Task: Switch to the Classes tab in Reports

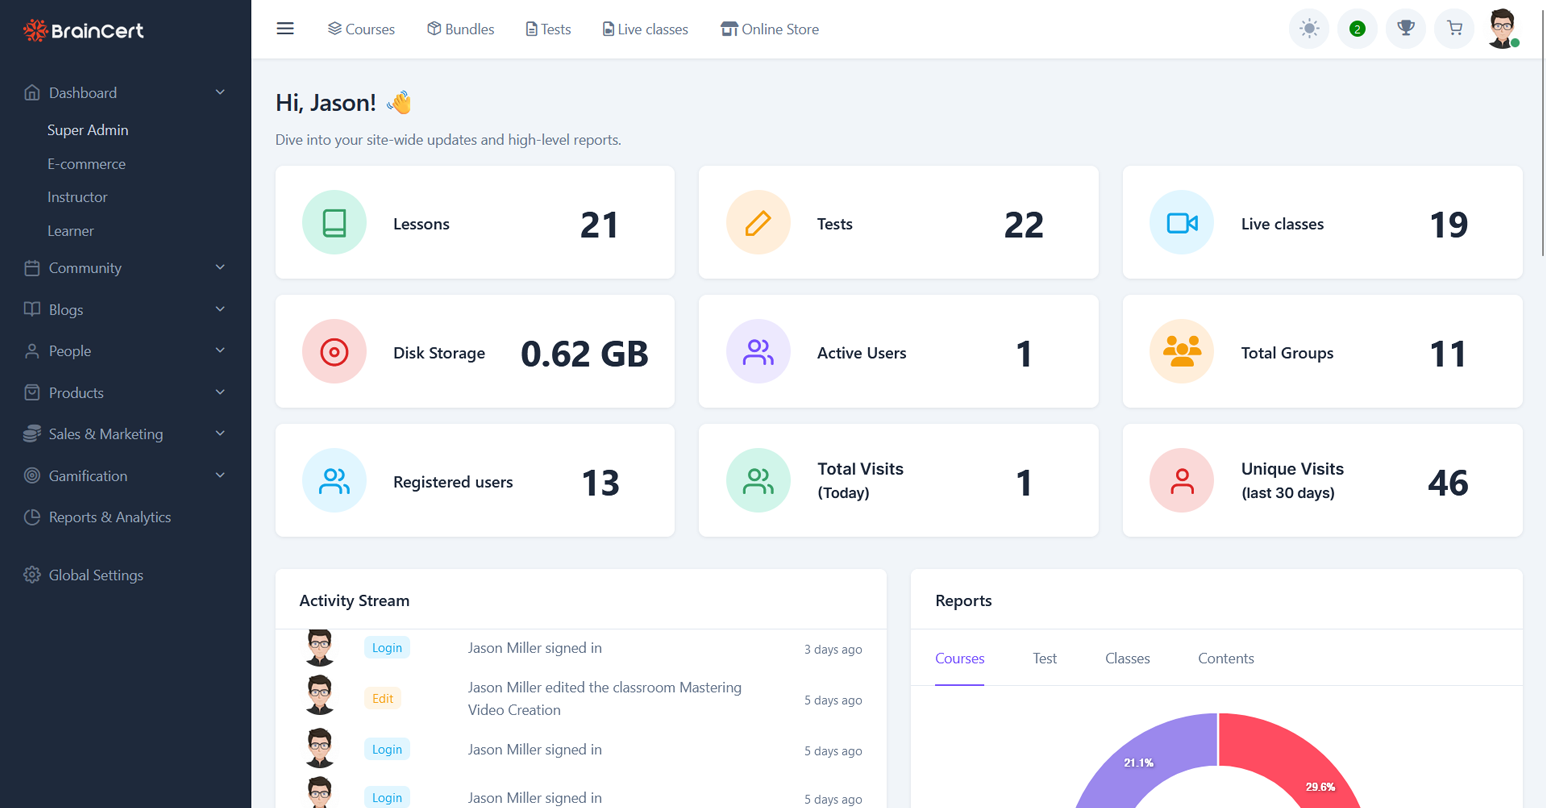Action: tap(1127, 658)
